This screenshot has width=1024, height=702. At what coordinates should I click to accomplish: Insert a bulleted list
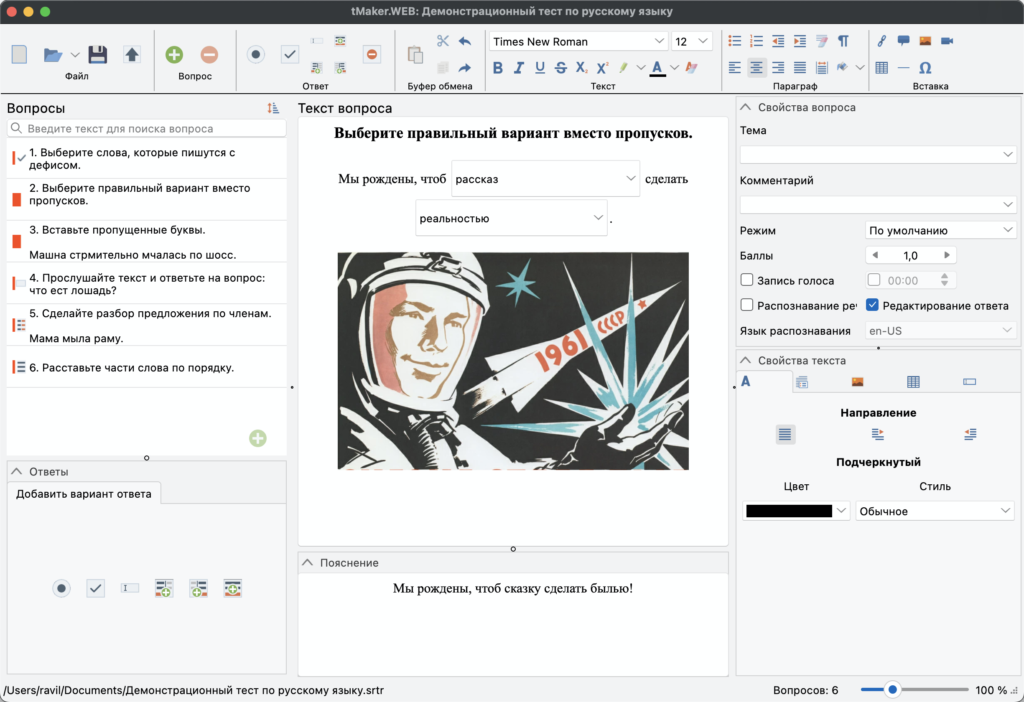coord(735,41)
